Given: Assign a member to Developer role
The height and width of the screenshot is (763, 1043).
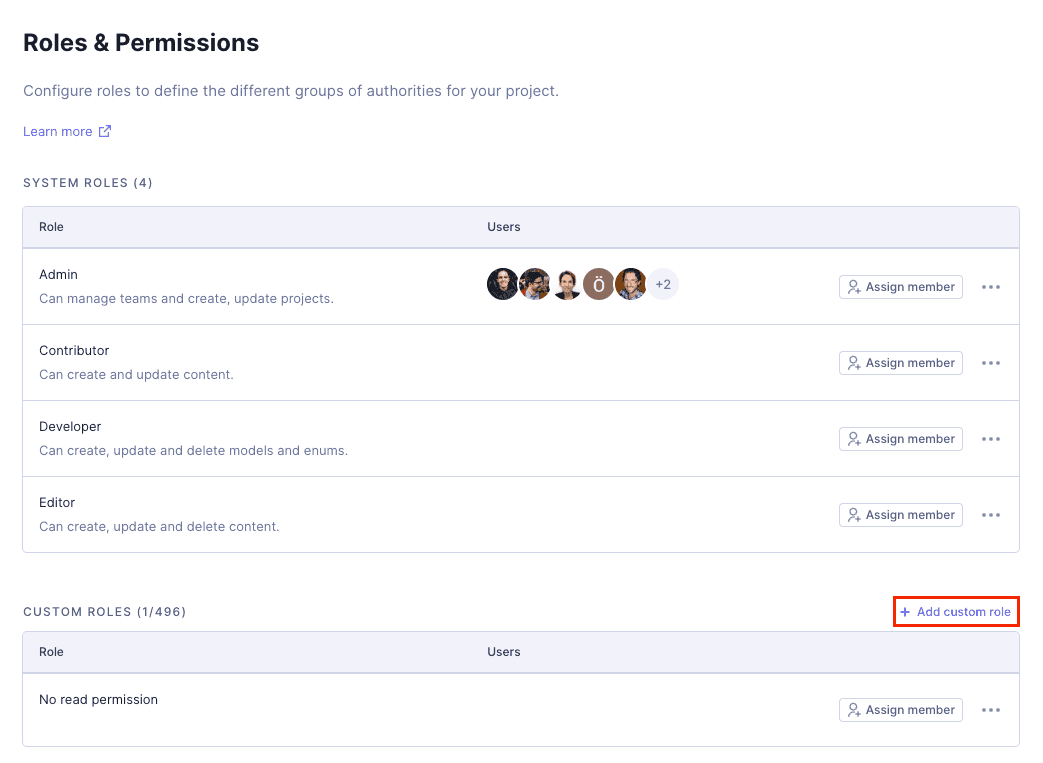Looking at the screenshot, I should coord(900,439).
